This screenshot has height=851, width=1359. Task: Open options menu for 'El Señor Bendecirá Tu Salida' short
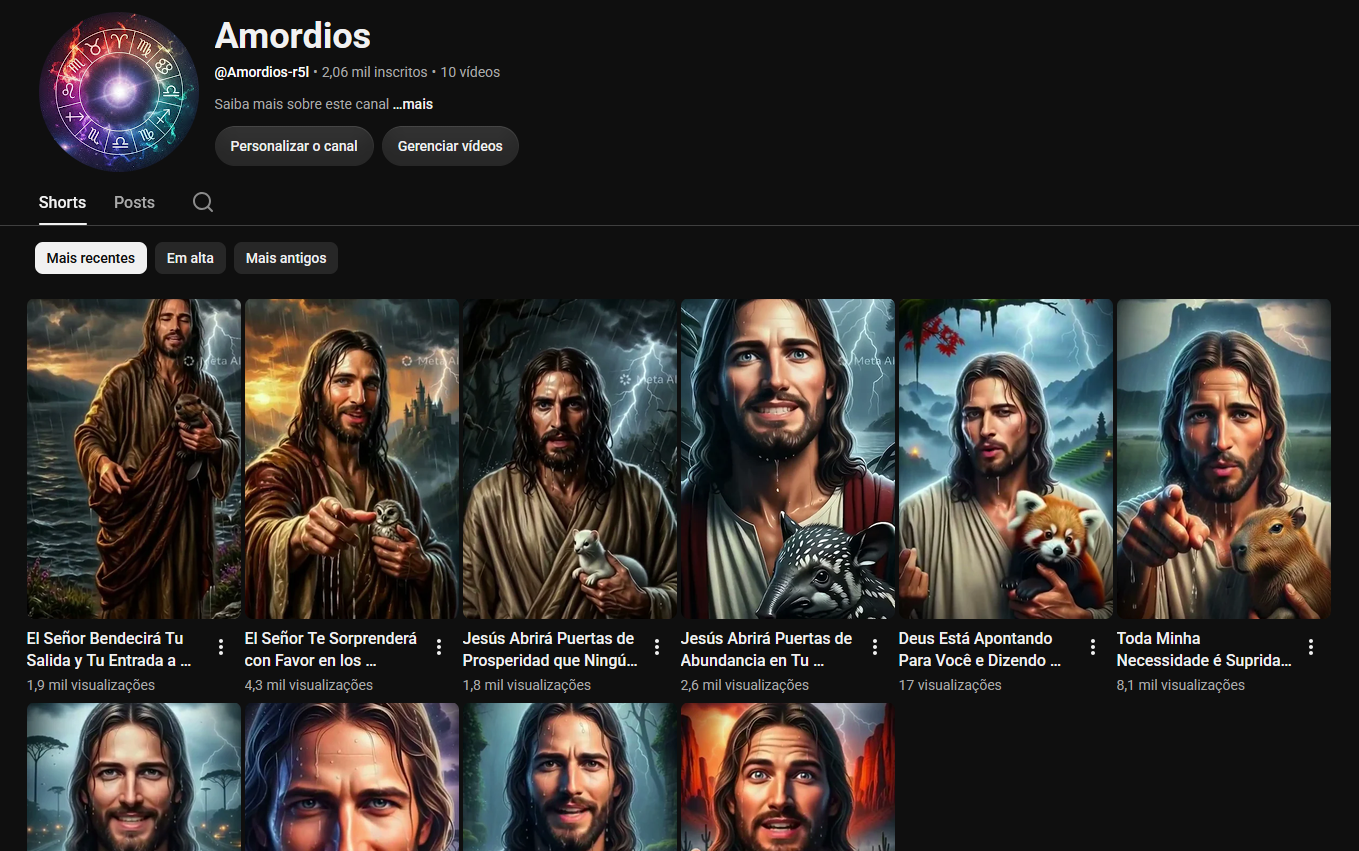pos(221,647)
